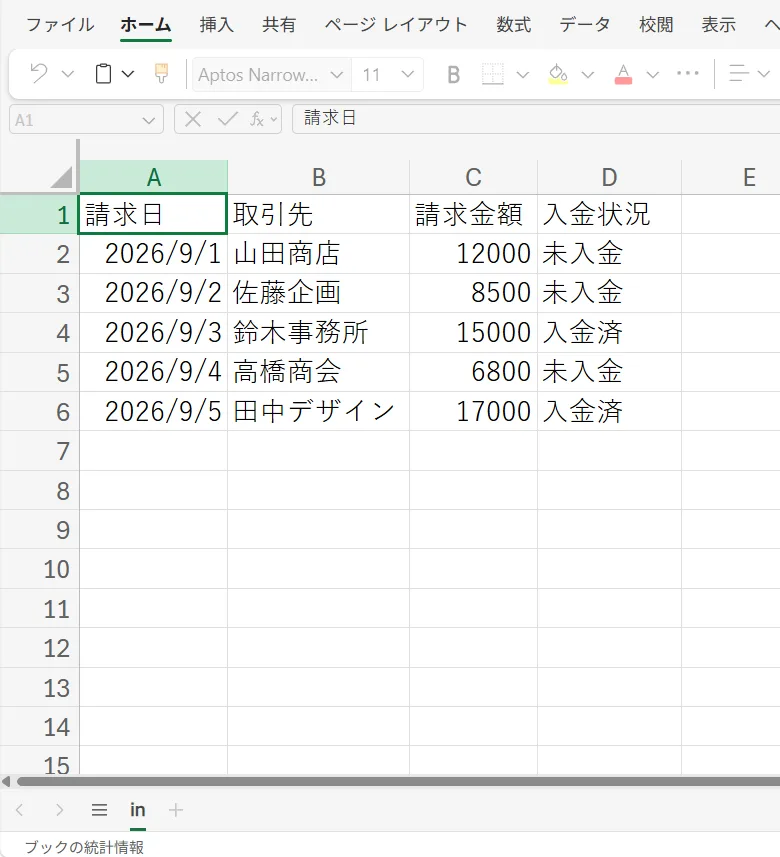780x857 pixels.
Task: Expand the Paste options dropdown arrow
Action: [128, 74]
